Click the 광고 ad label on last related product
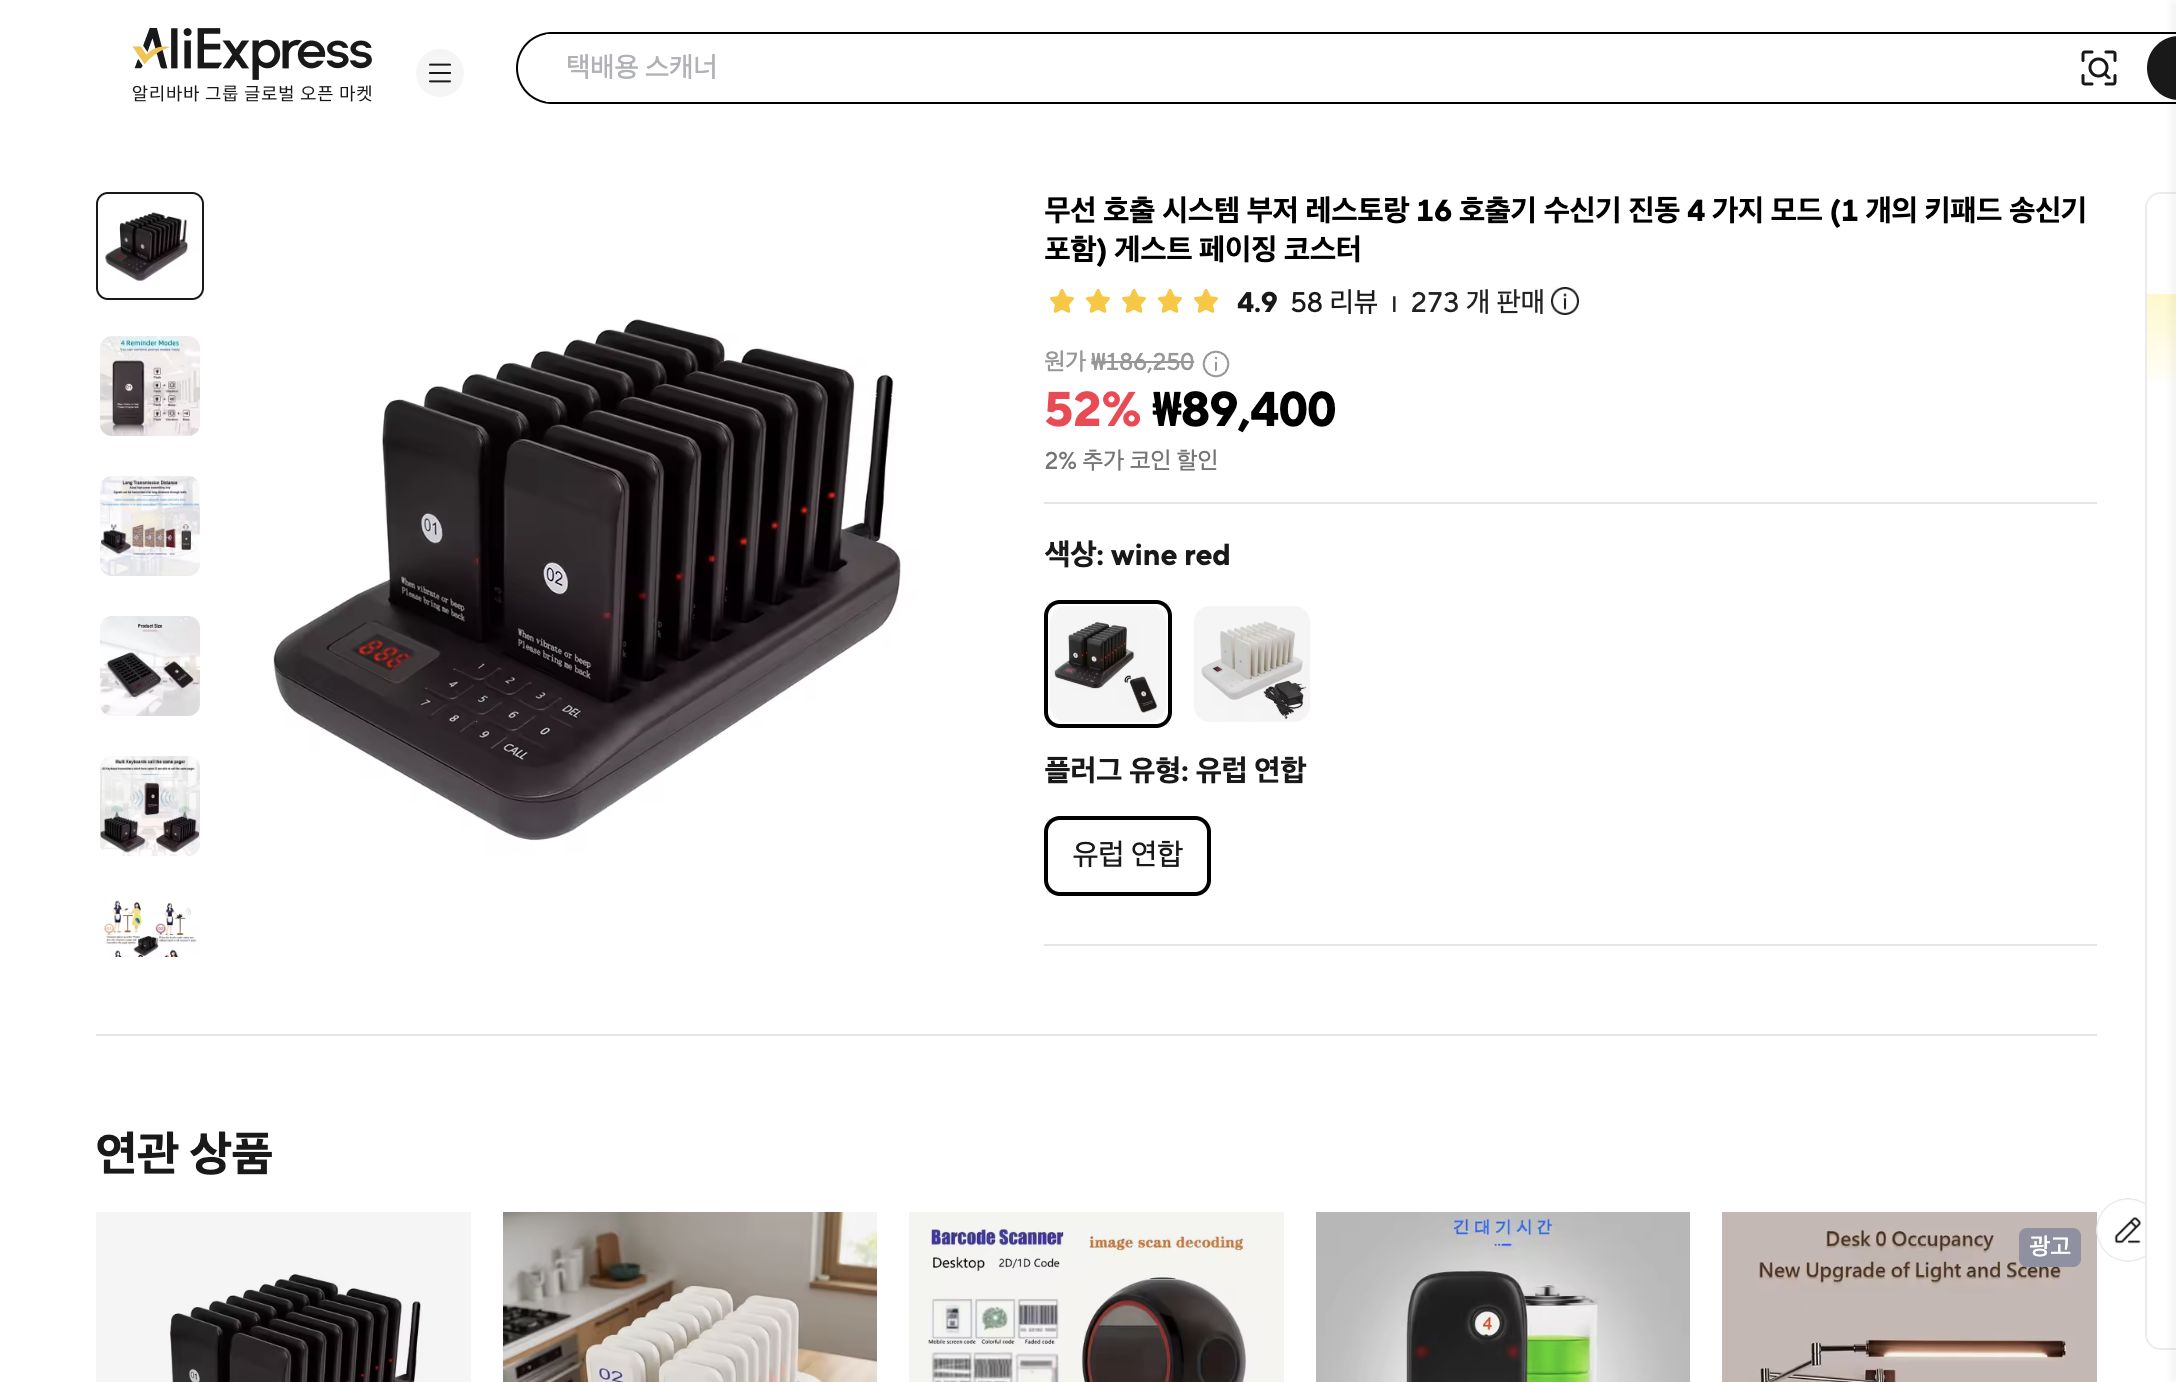The image size is (2176, 1382). 2051,1246
